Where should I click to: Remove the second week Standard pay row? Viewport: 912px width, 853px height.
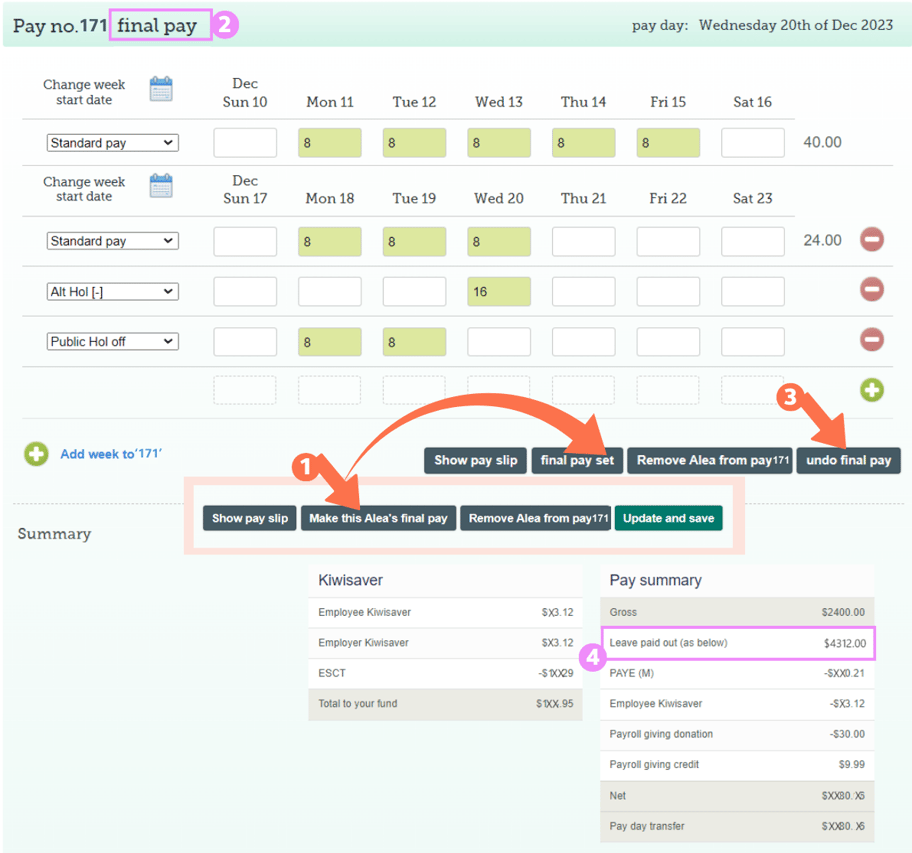point(872,240)
